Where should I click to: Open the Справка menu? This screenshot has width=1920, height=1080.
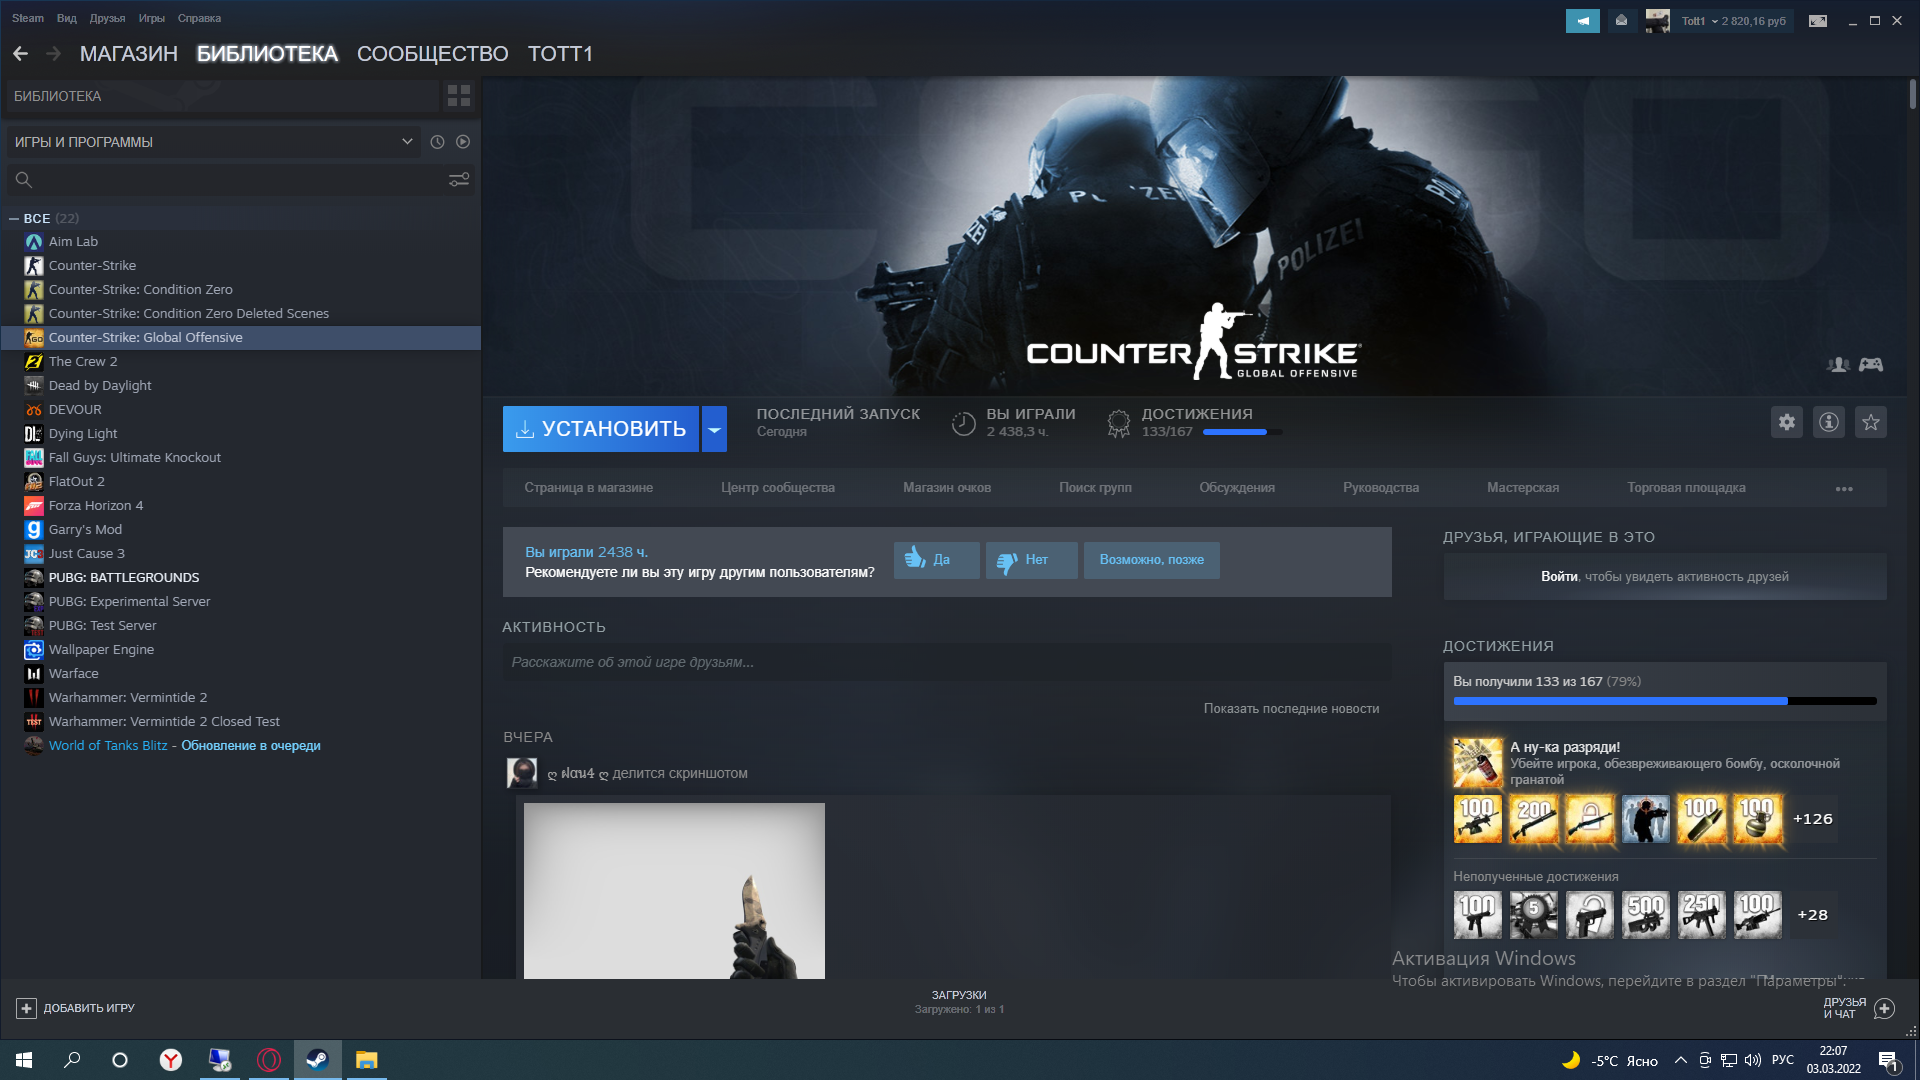pyautogui.click(x=199, y=18)
